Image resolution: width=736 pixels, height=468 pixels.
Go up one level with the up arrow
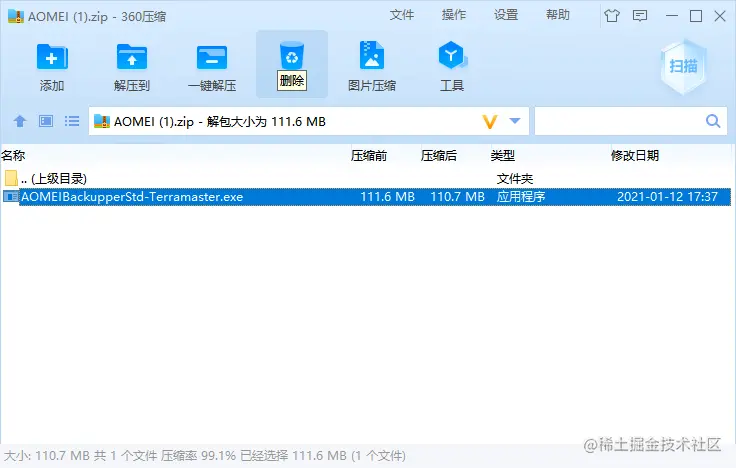point(20,121)
